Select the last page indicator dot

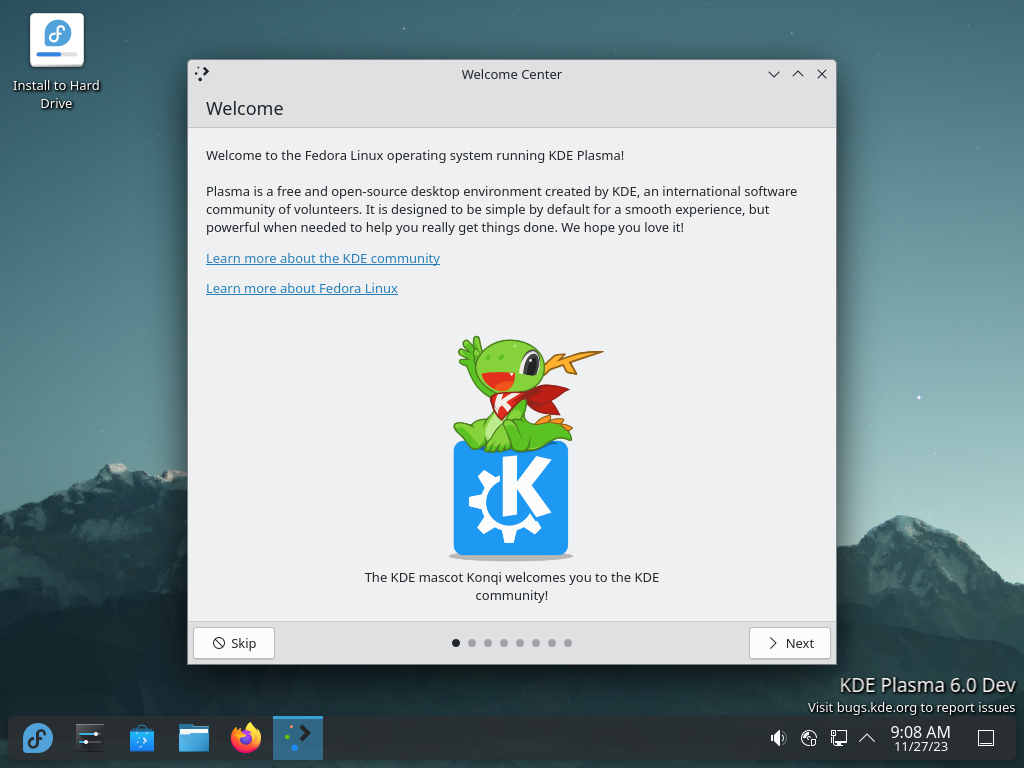pyautogui.click(x=568, y=643)
